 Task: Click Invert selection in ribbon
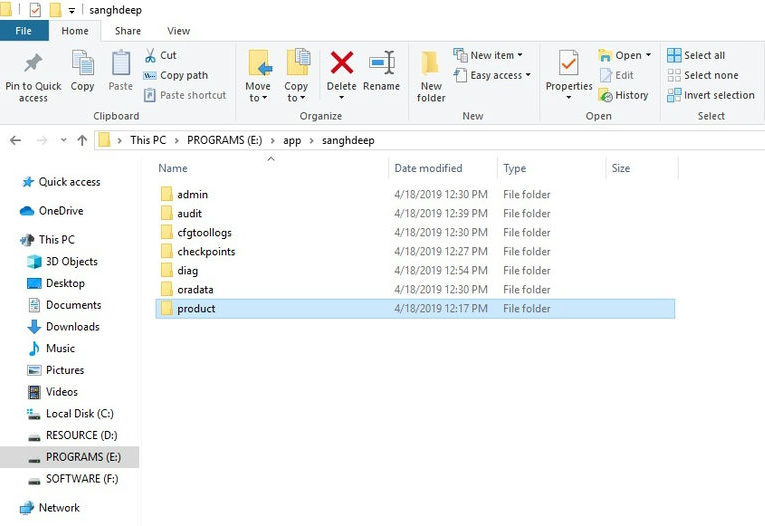pos(711,95)
